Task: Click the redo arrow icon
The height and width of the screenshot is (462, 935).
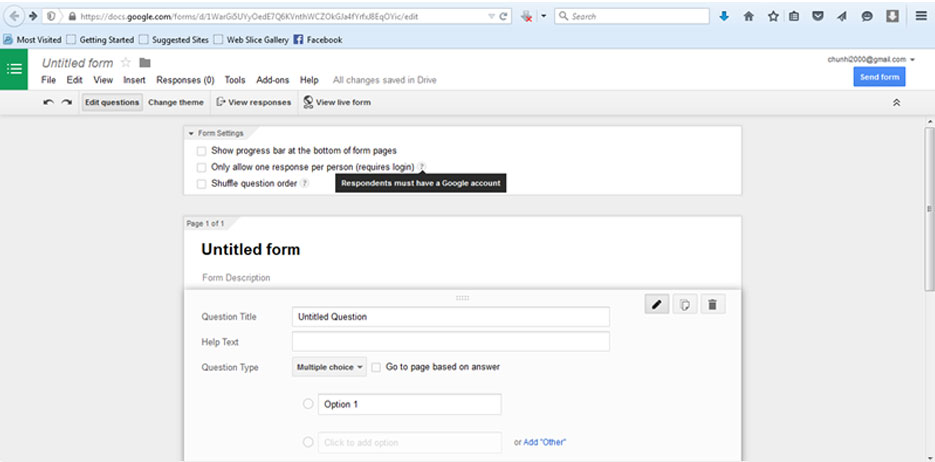Action: tap(67, 102)
